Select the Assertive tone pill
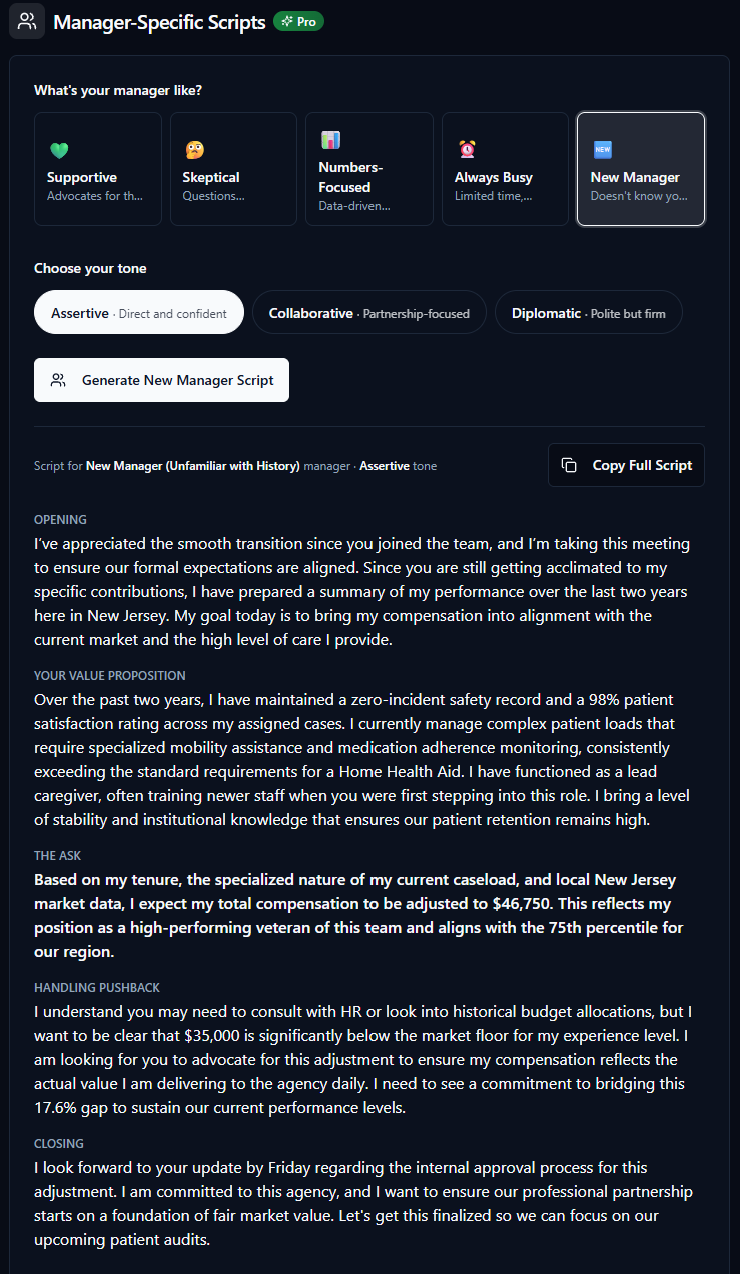The height and width of the screenshot is (1274, 740). tap(138, 312)
